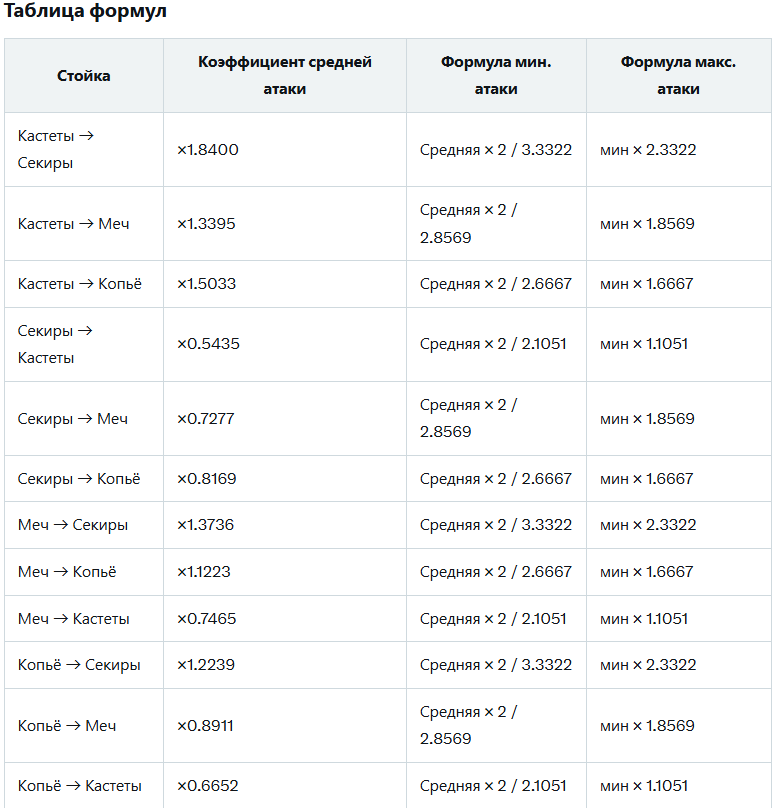775x808 pixels.
Task: Select the 'Кастеты → Секиры' stance cell
Action: [x=56, y=149]
